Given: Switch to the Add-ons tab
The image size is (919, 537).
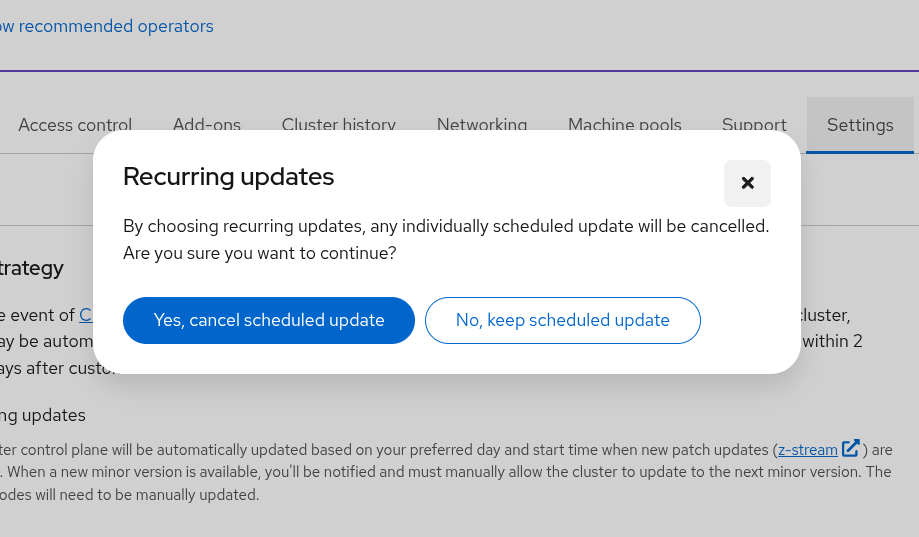Looking at the screenshot, I should point(207,125).
